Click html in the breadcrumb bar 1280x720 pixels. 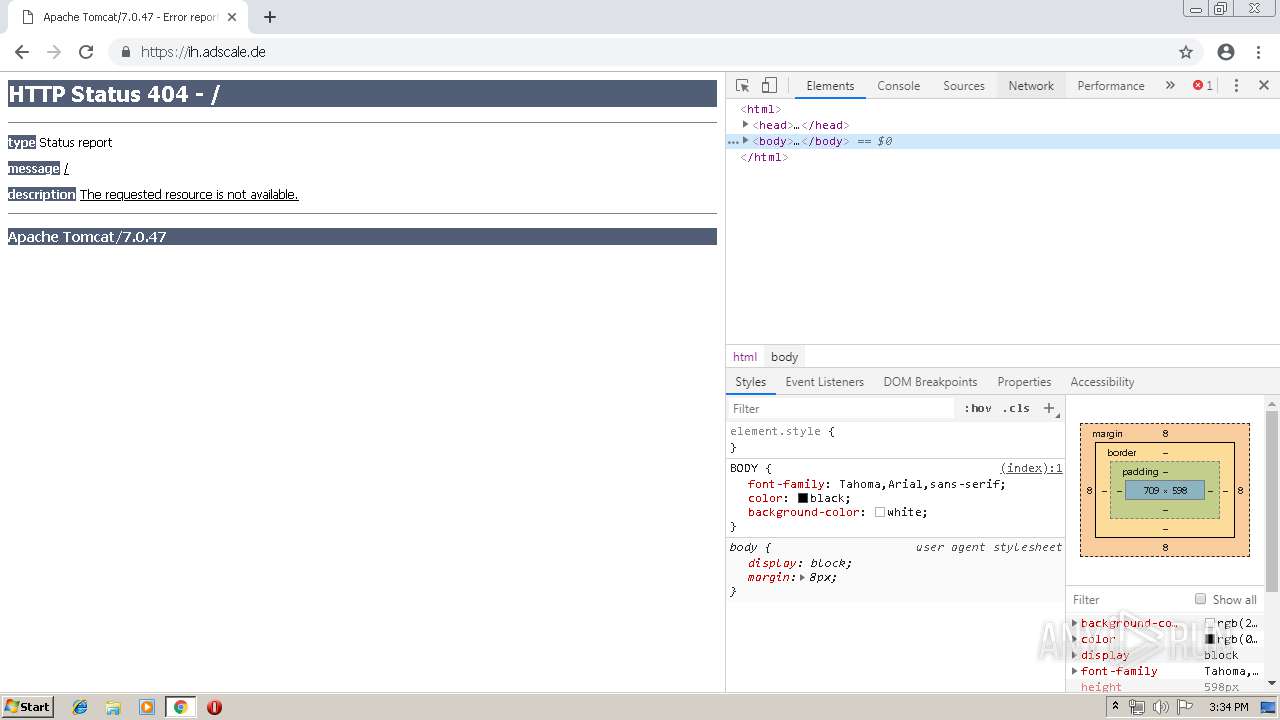click(x=745, y=357)
